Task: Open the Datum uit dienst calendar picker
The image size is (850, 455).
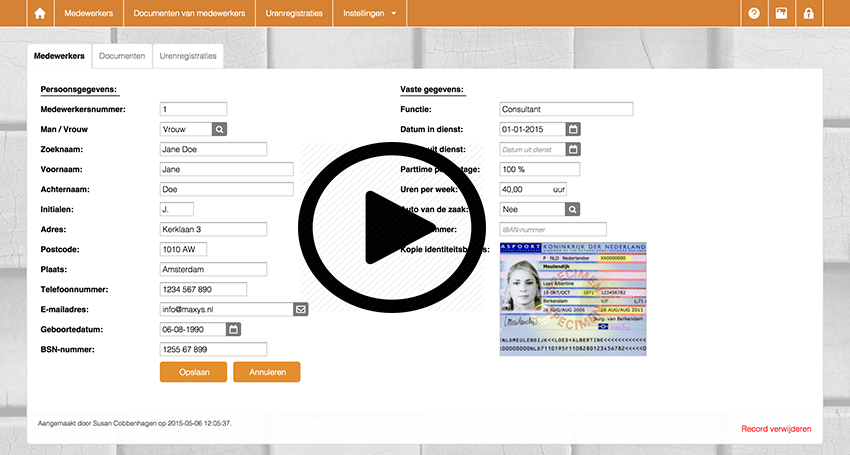Action: pos(573,149)
